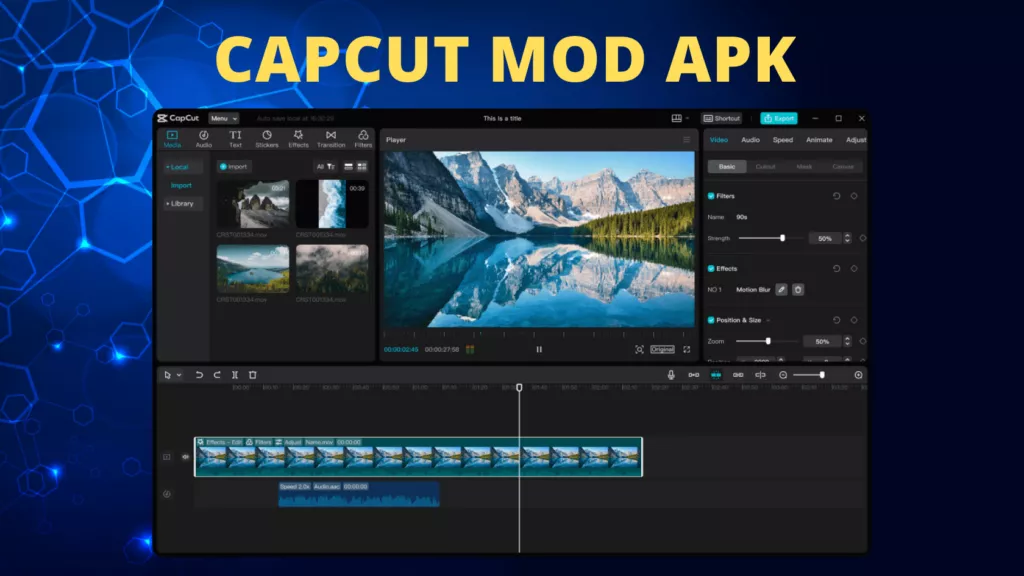Open the Stickers panel
This screenshot has width=1024, height=576.
coord(266,138)
